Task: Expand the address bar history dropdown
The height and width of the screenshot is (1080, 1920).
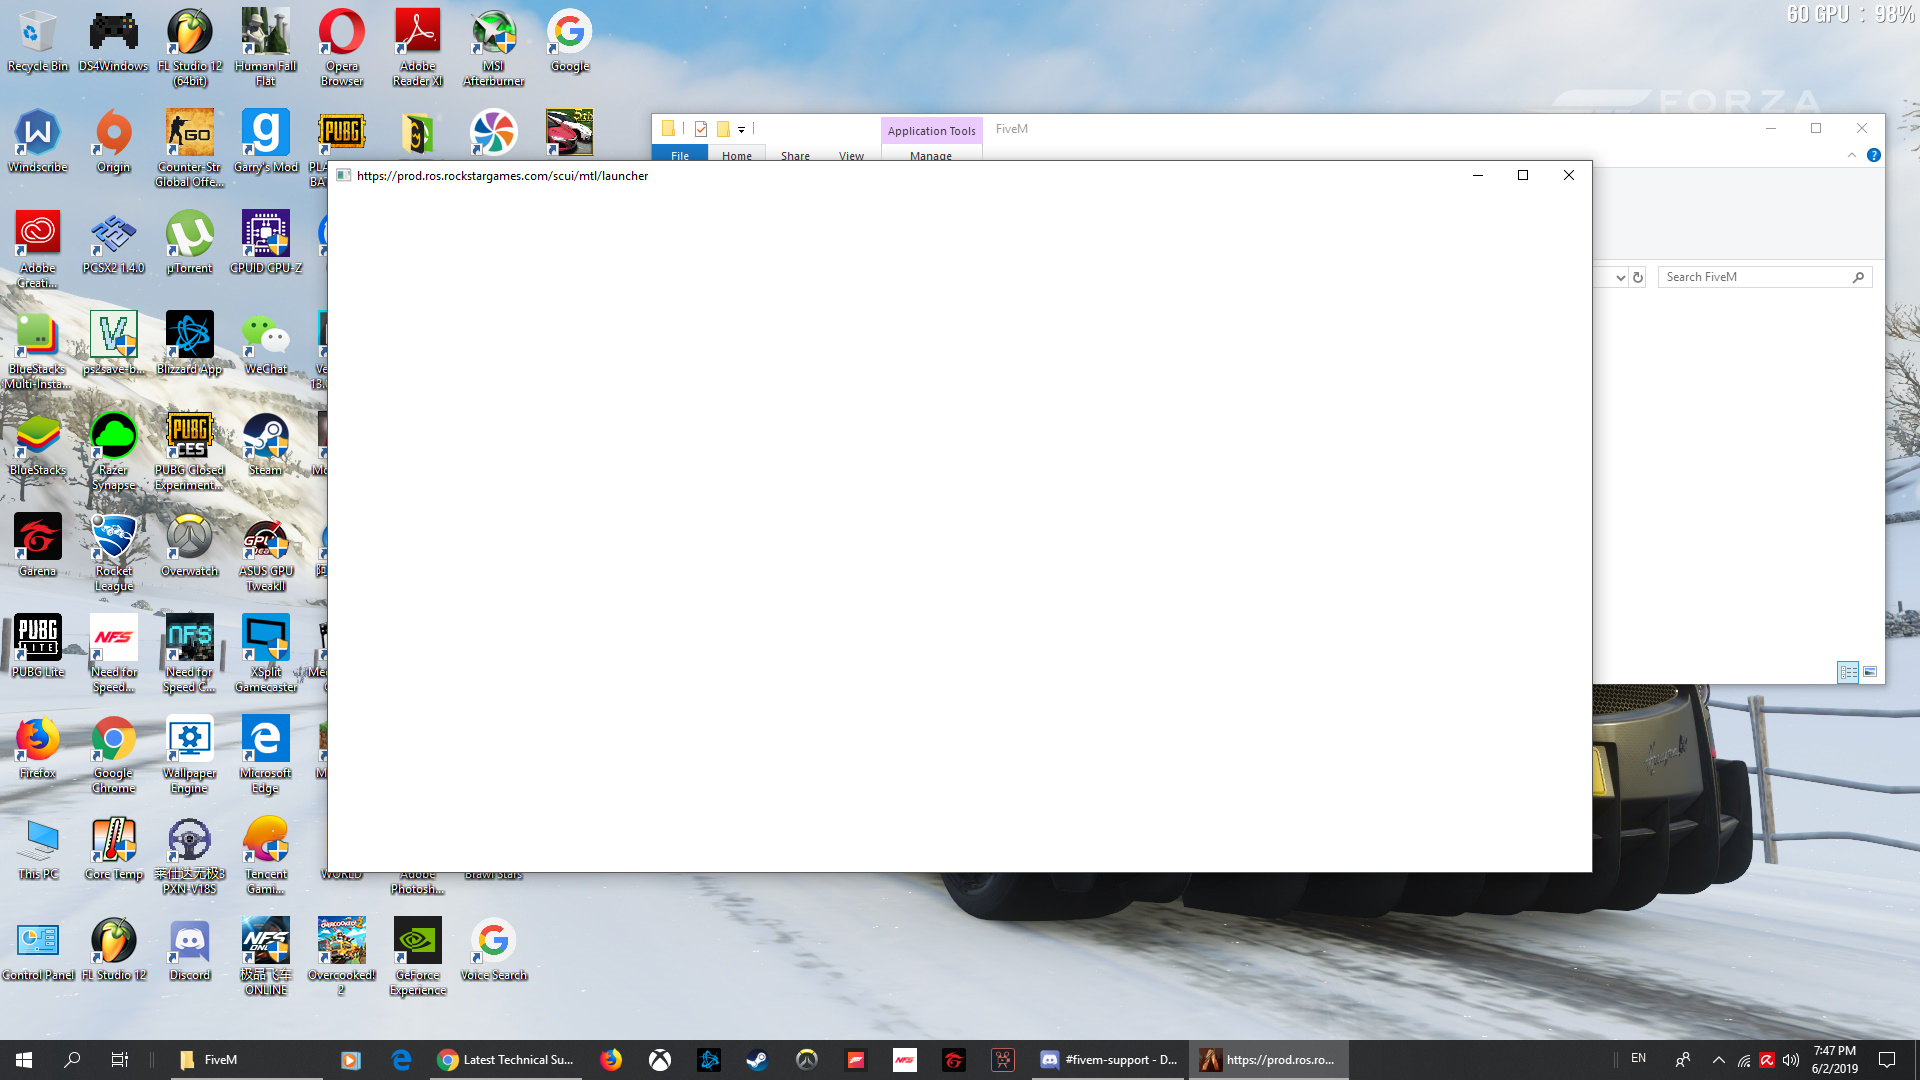Action: tap(1620, 277)
